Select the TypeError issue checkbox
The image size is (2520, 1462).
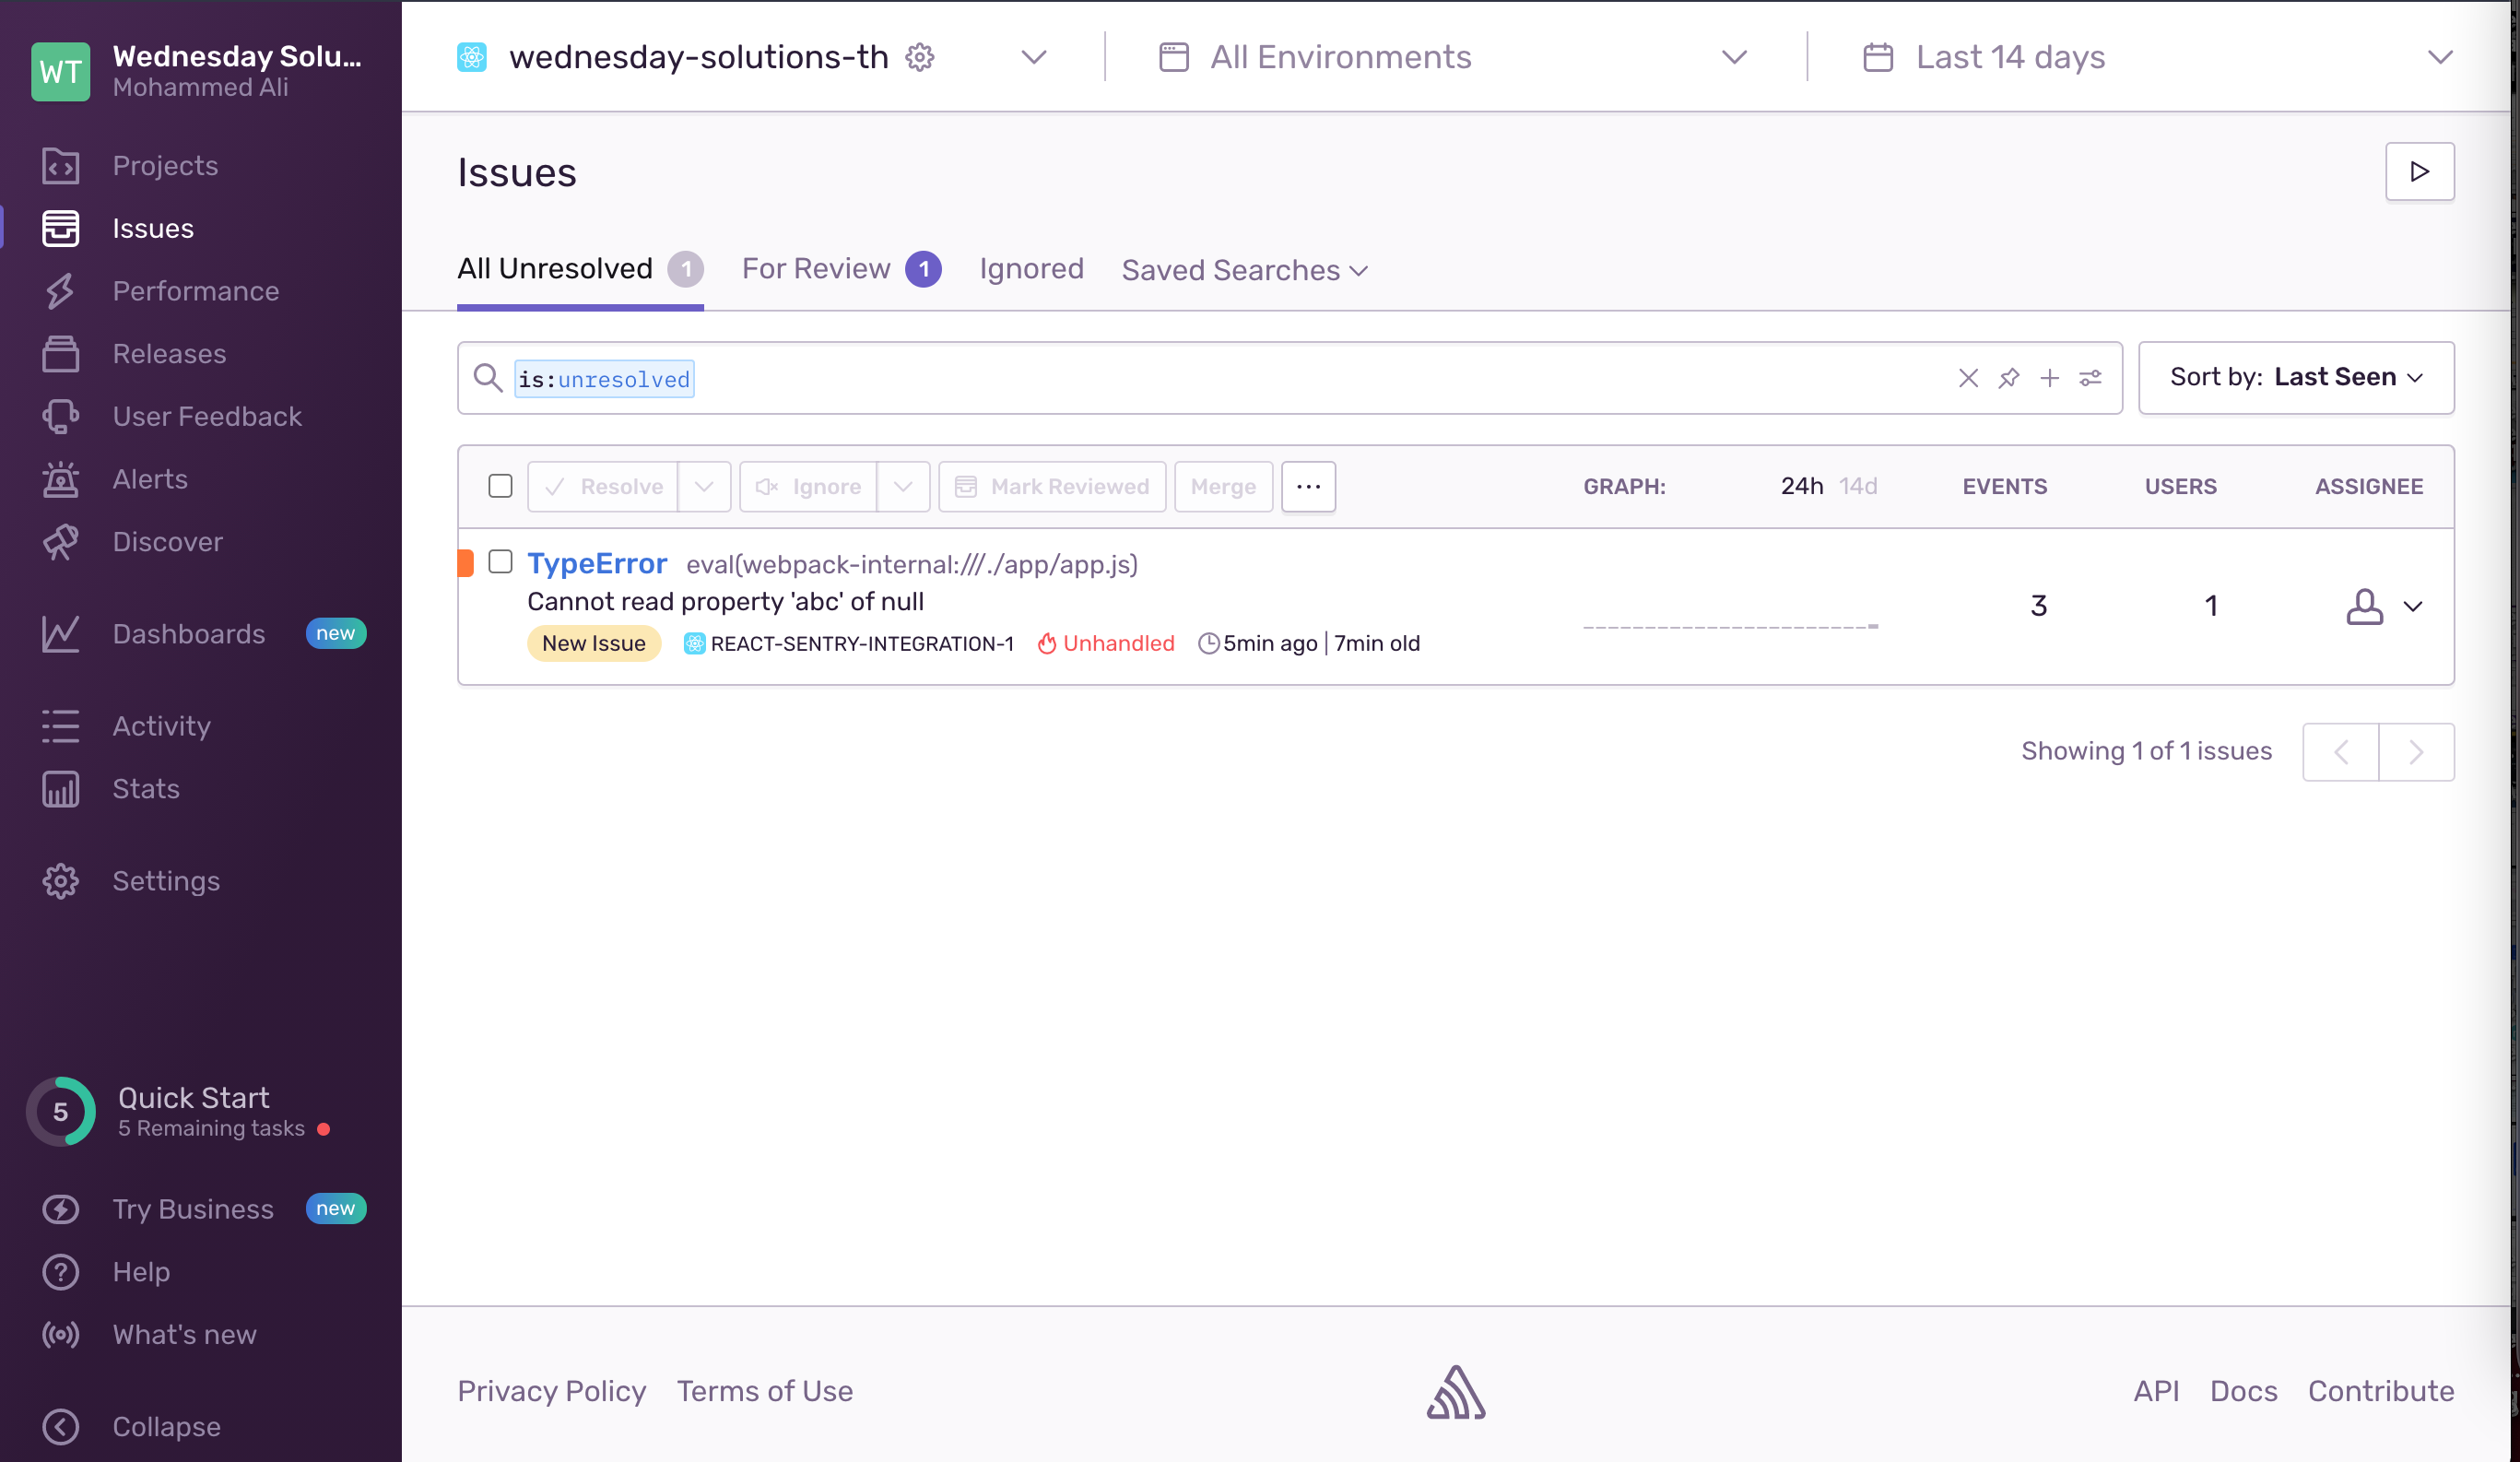(500, 562)
